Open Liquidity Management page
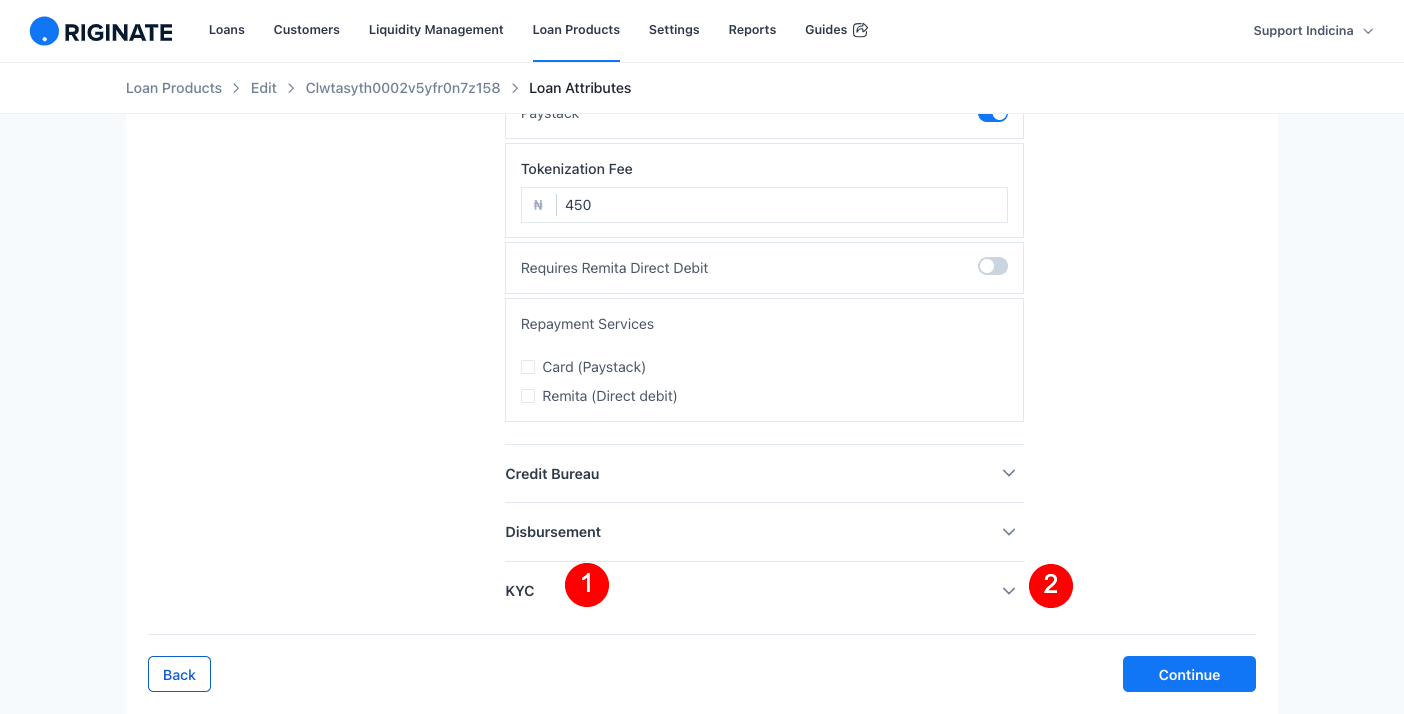Image resolution: width=1404 pixels, height=714 pixels. 436,30
